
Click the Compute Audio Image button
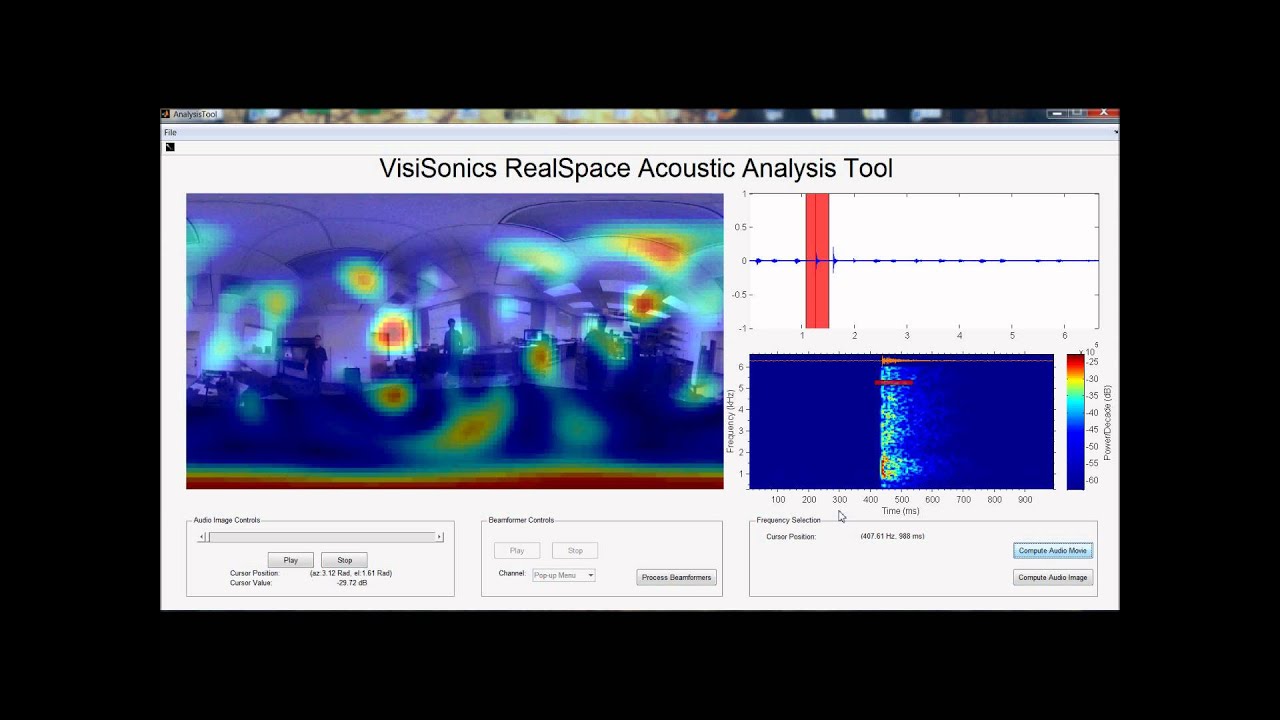tap(1053, 577)
